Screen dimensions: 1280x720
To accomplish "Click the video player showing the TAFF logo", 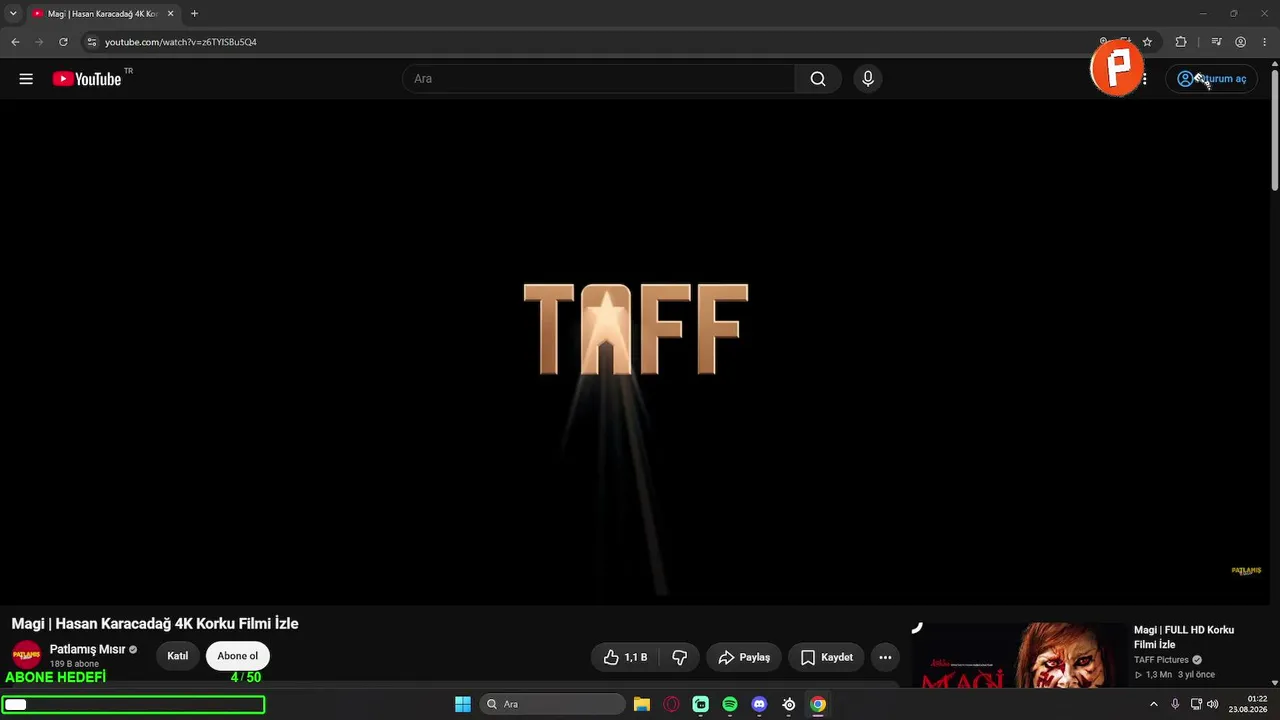I will [x=636, y=352].
